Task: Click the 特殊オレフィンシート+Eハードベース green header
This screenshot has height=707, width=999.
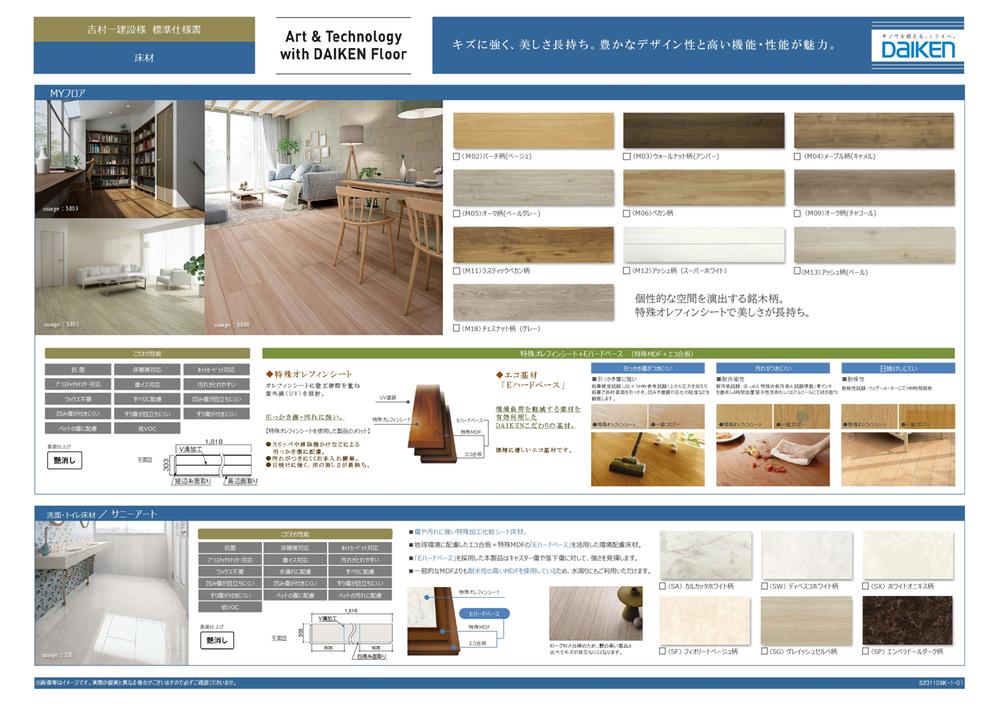Action: [608, 353]
